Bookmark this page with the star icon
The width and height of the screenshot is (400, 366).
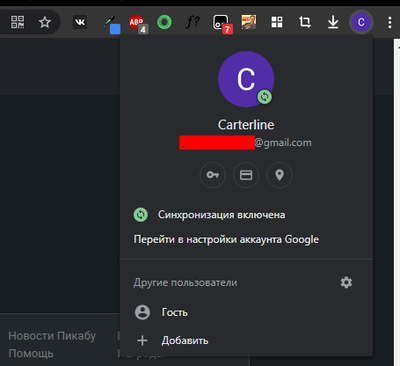pyautogui.click(x=45, y=22)
